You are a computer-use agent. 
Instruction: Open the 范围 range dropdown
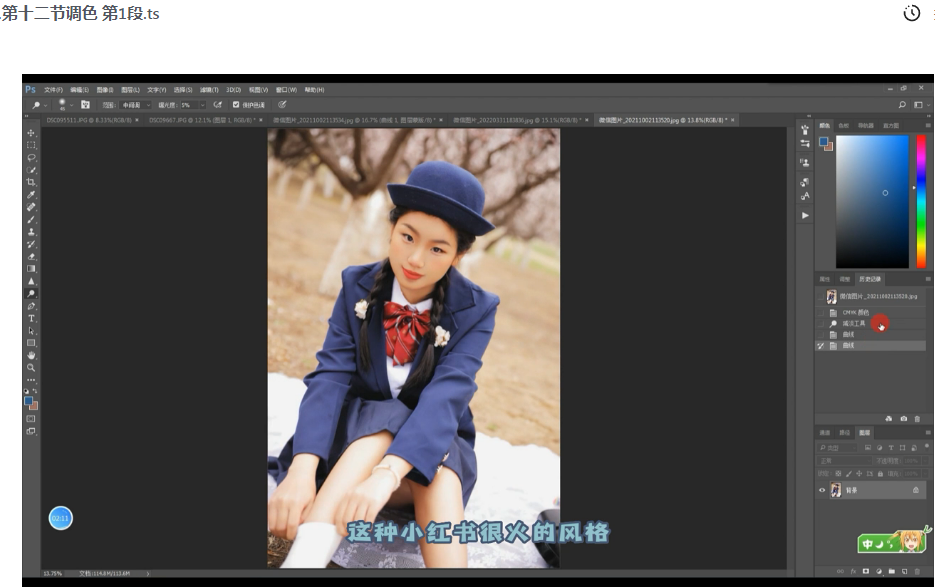(x=135, y=105)
